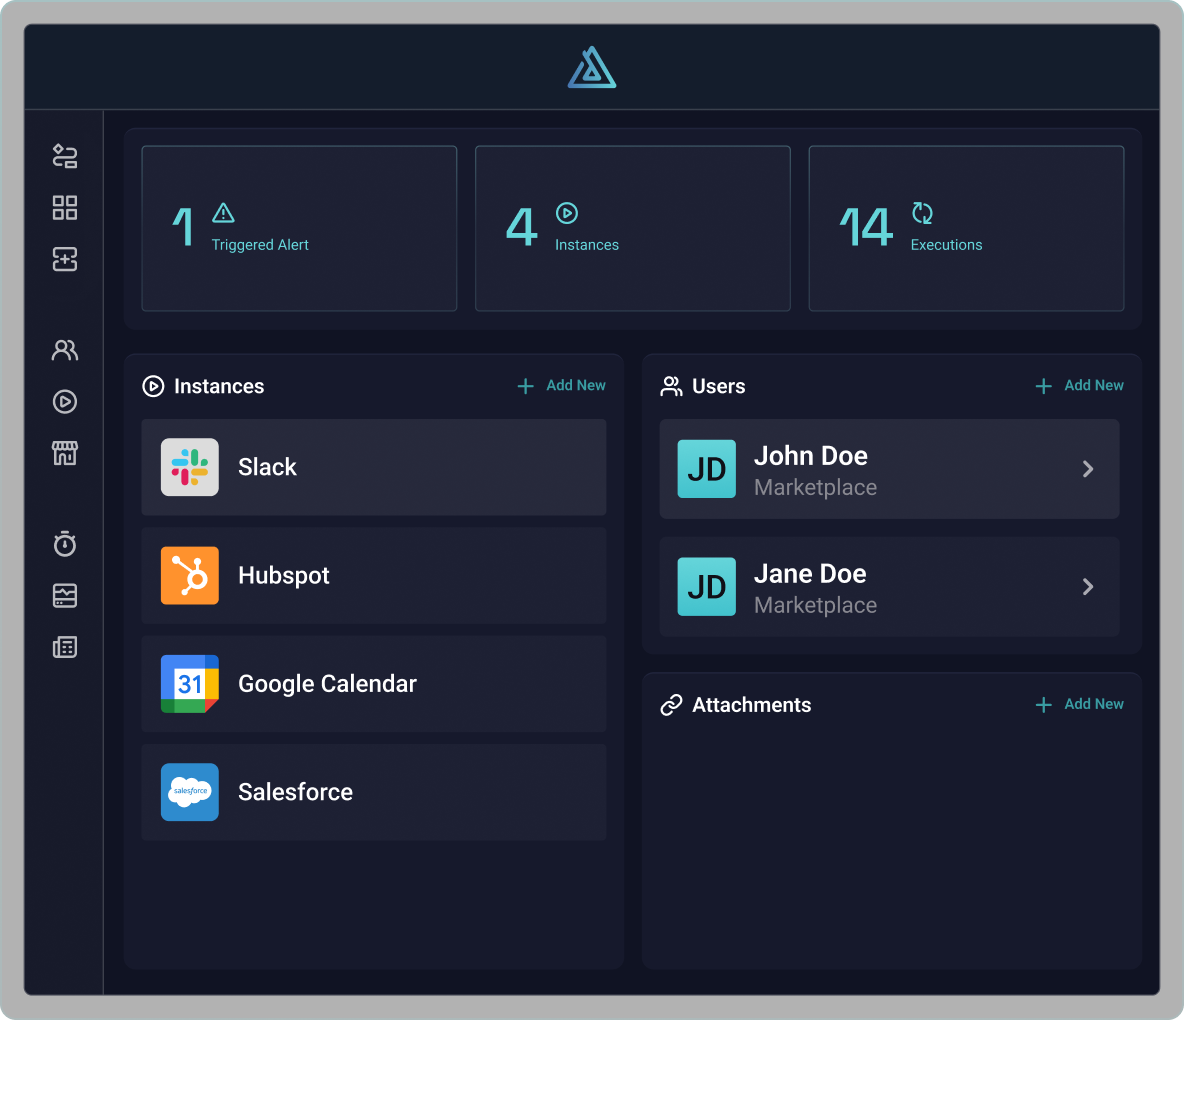Click the number 4 in Instances card
Image resolution: width=1184 pixels, height=1120 pixels.
tap(522, 227)
